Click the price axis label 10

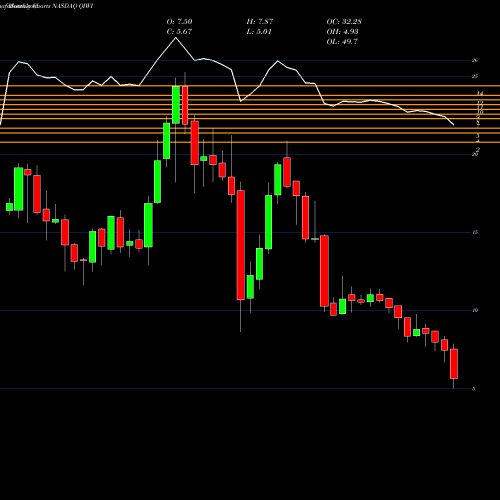pyautogui.click(x=475, y=310)
